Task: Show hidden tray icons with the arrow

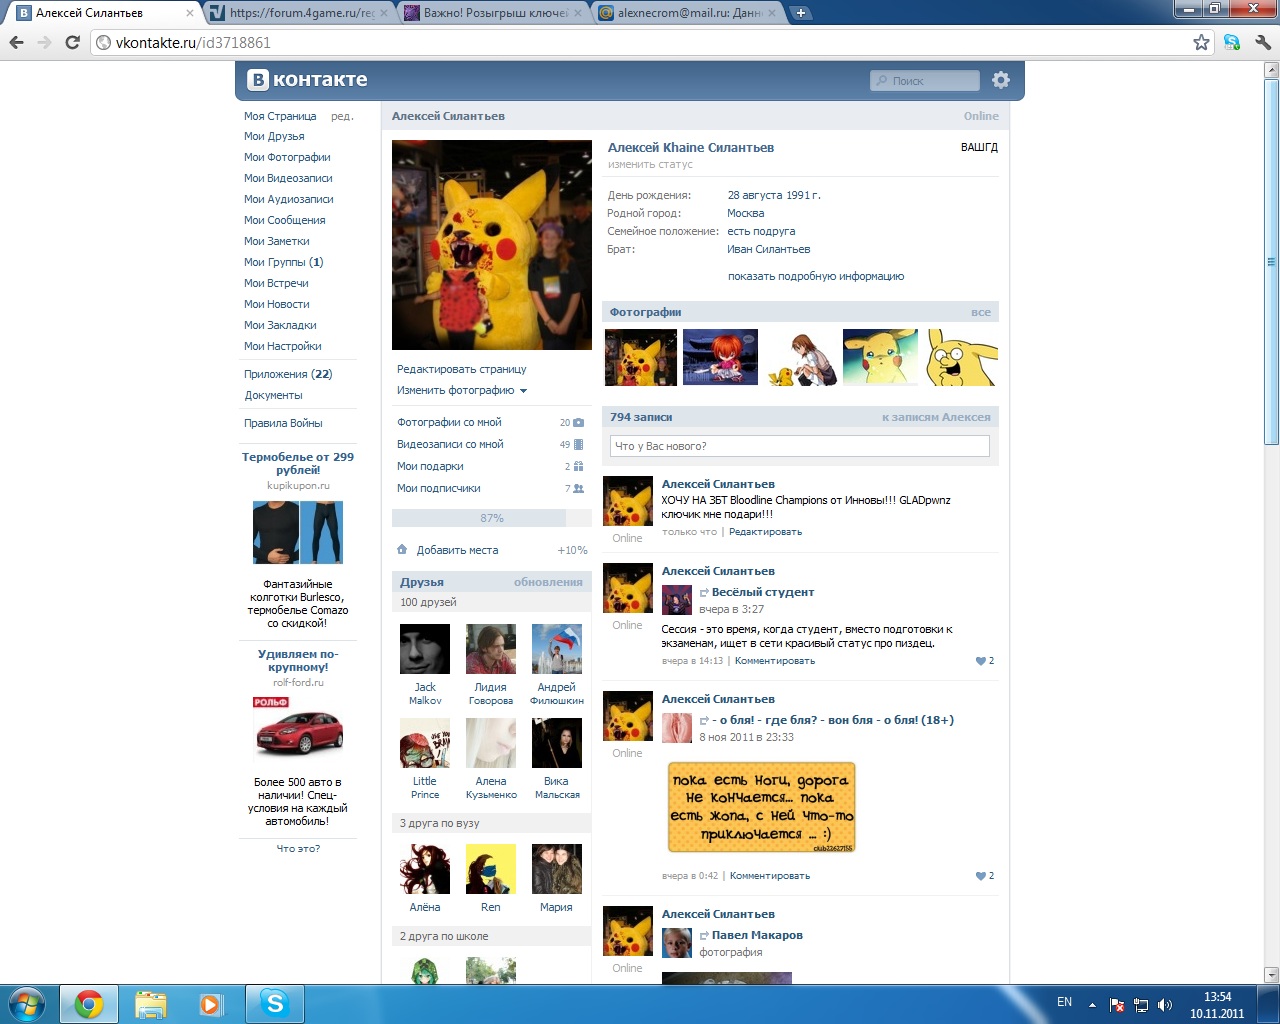Action: click(x=1092, y=1005)
